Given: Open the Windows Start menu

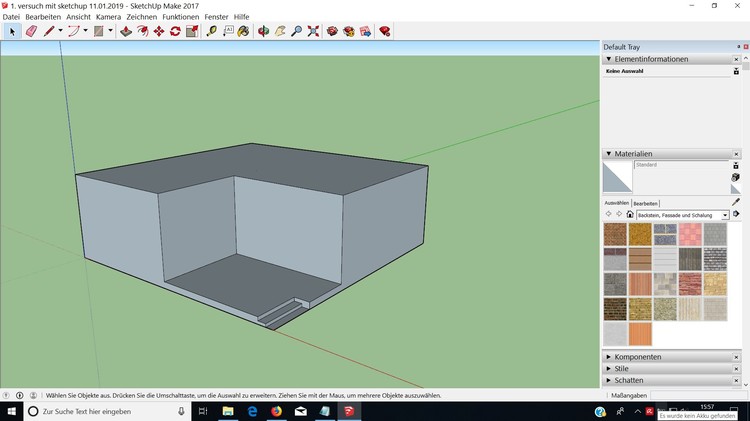Looking at the screenshot, I should 11,411.
